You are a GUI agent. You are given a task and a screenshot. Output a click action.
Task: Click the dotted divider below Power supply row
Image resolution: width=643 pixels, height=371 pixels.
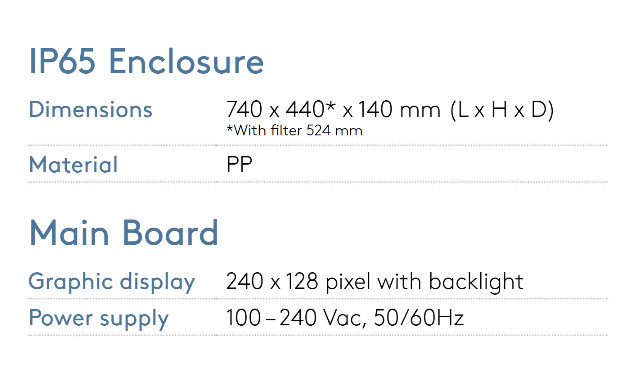pyautogui.click(x=318, y=335)
